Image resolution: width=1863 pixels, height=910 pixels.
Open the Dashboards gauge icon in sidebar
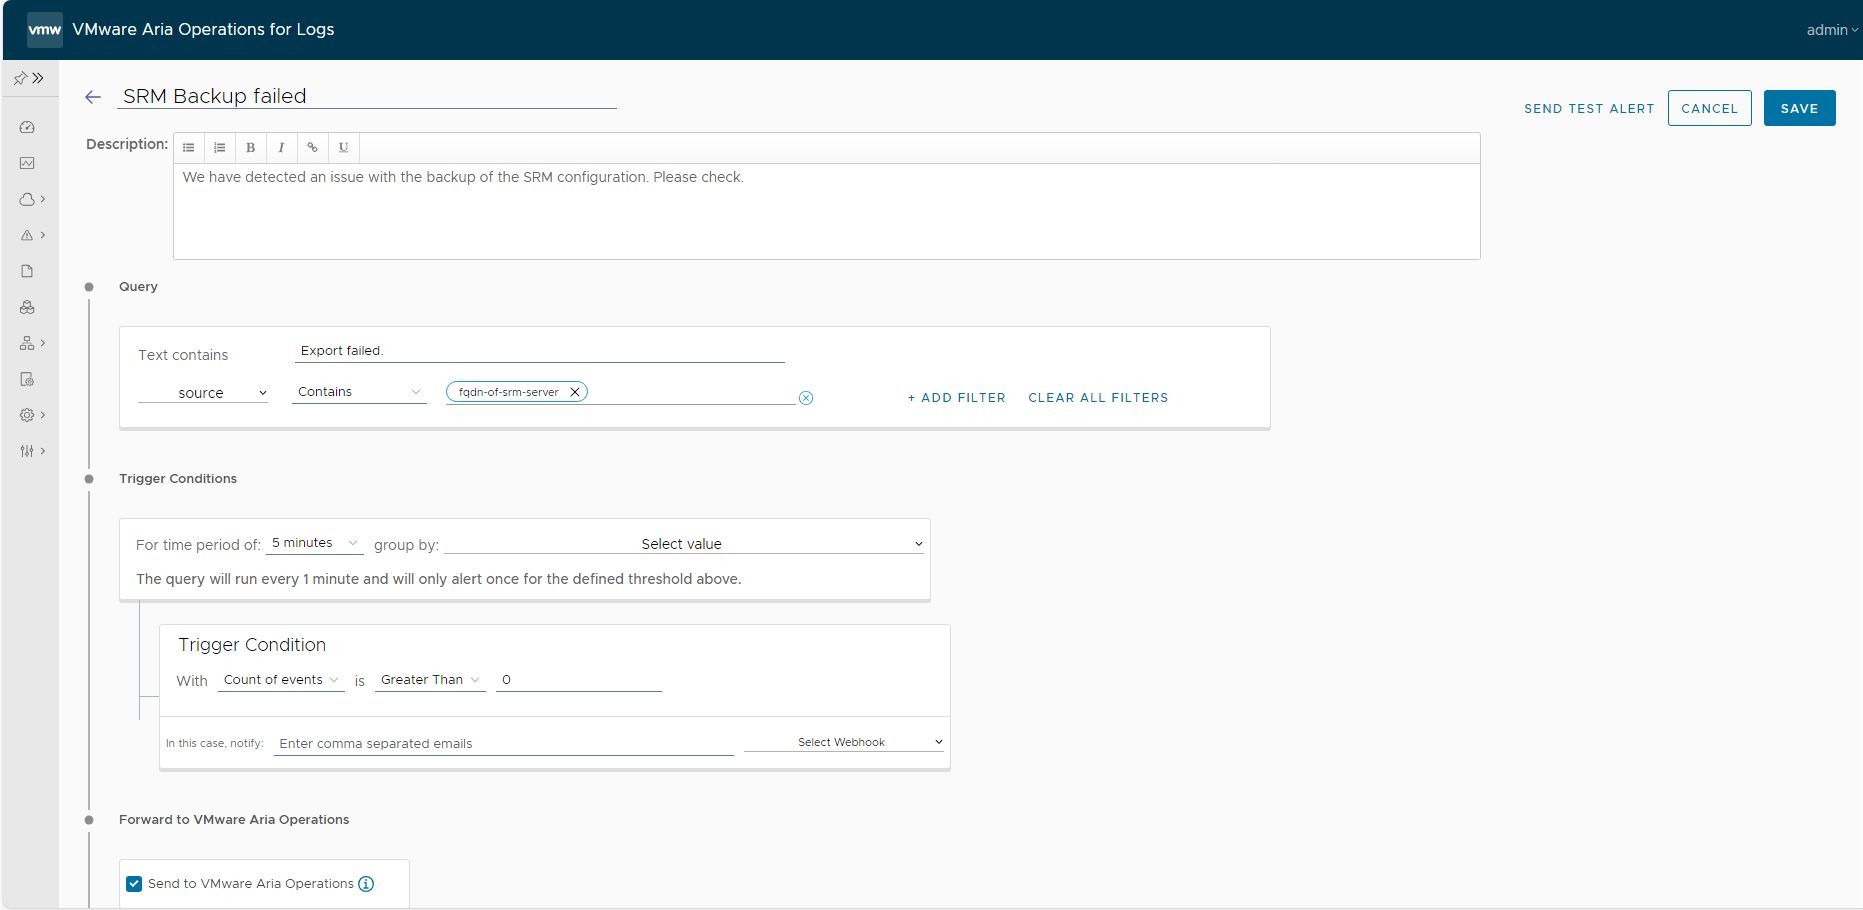(27, 127)
